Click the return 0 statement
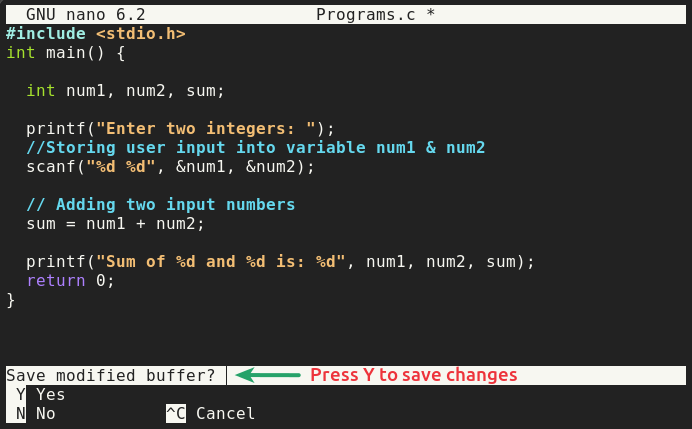Screen dimensions: 692x429 point(71,281)
